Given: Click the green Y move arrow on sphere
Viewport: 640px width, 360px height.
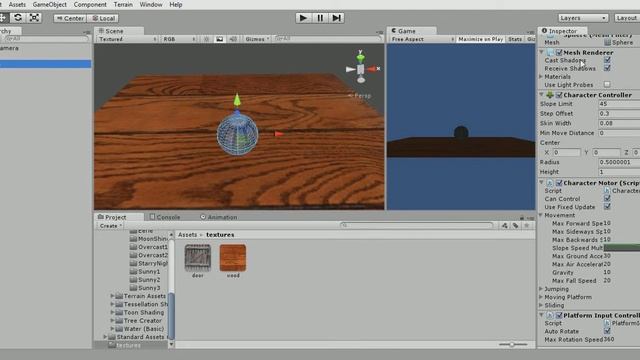Looking at the screenshot, I should [x=237, y=100].
